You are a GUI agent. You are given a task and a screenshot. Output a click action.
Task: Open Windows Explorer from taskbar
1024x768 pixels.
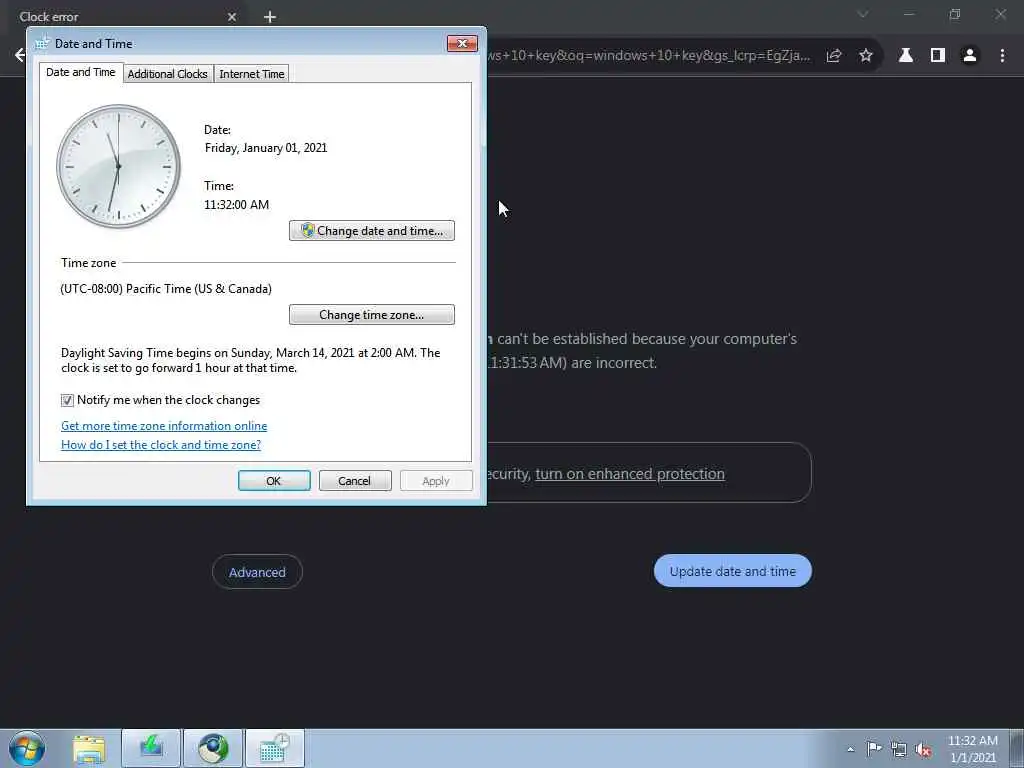89,749
